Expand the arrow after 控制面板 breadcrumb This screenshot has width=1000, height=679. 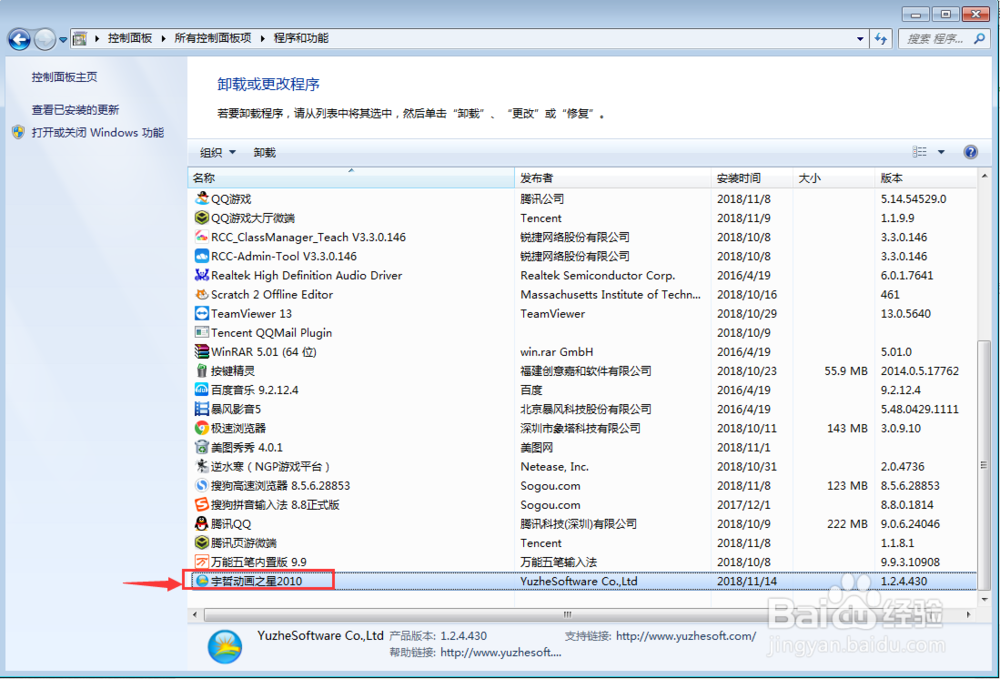coord(163,38)
